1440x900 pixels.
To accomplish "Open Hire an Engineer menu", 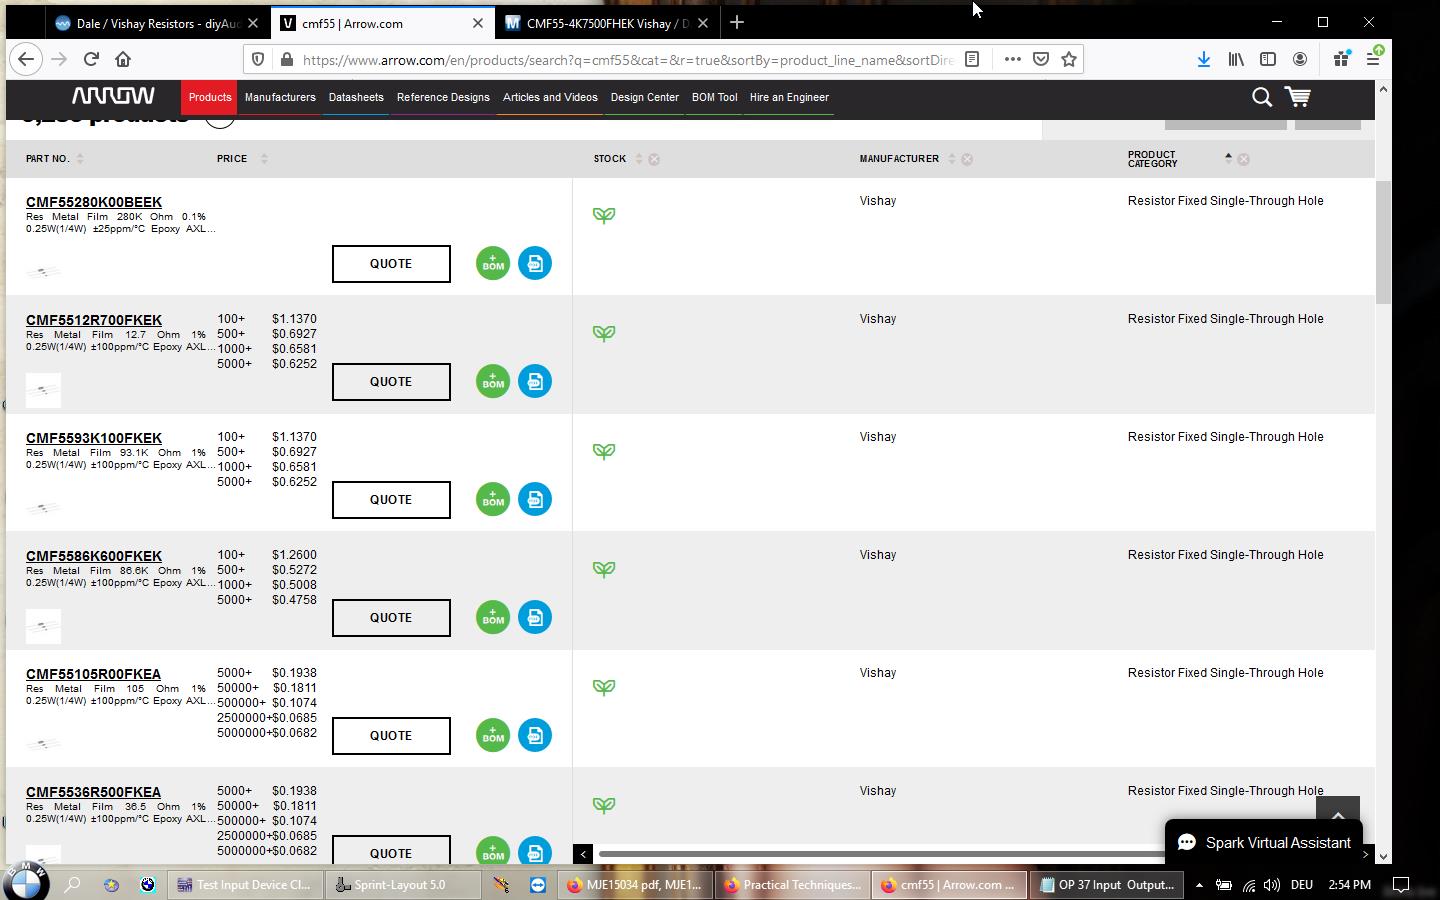I will tap(789, 97).
